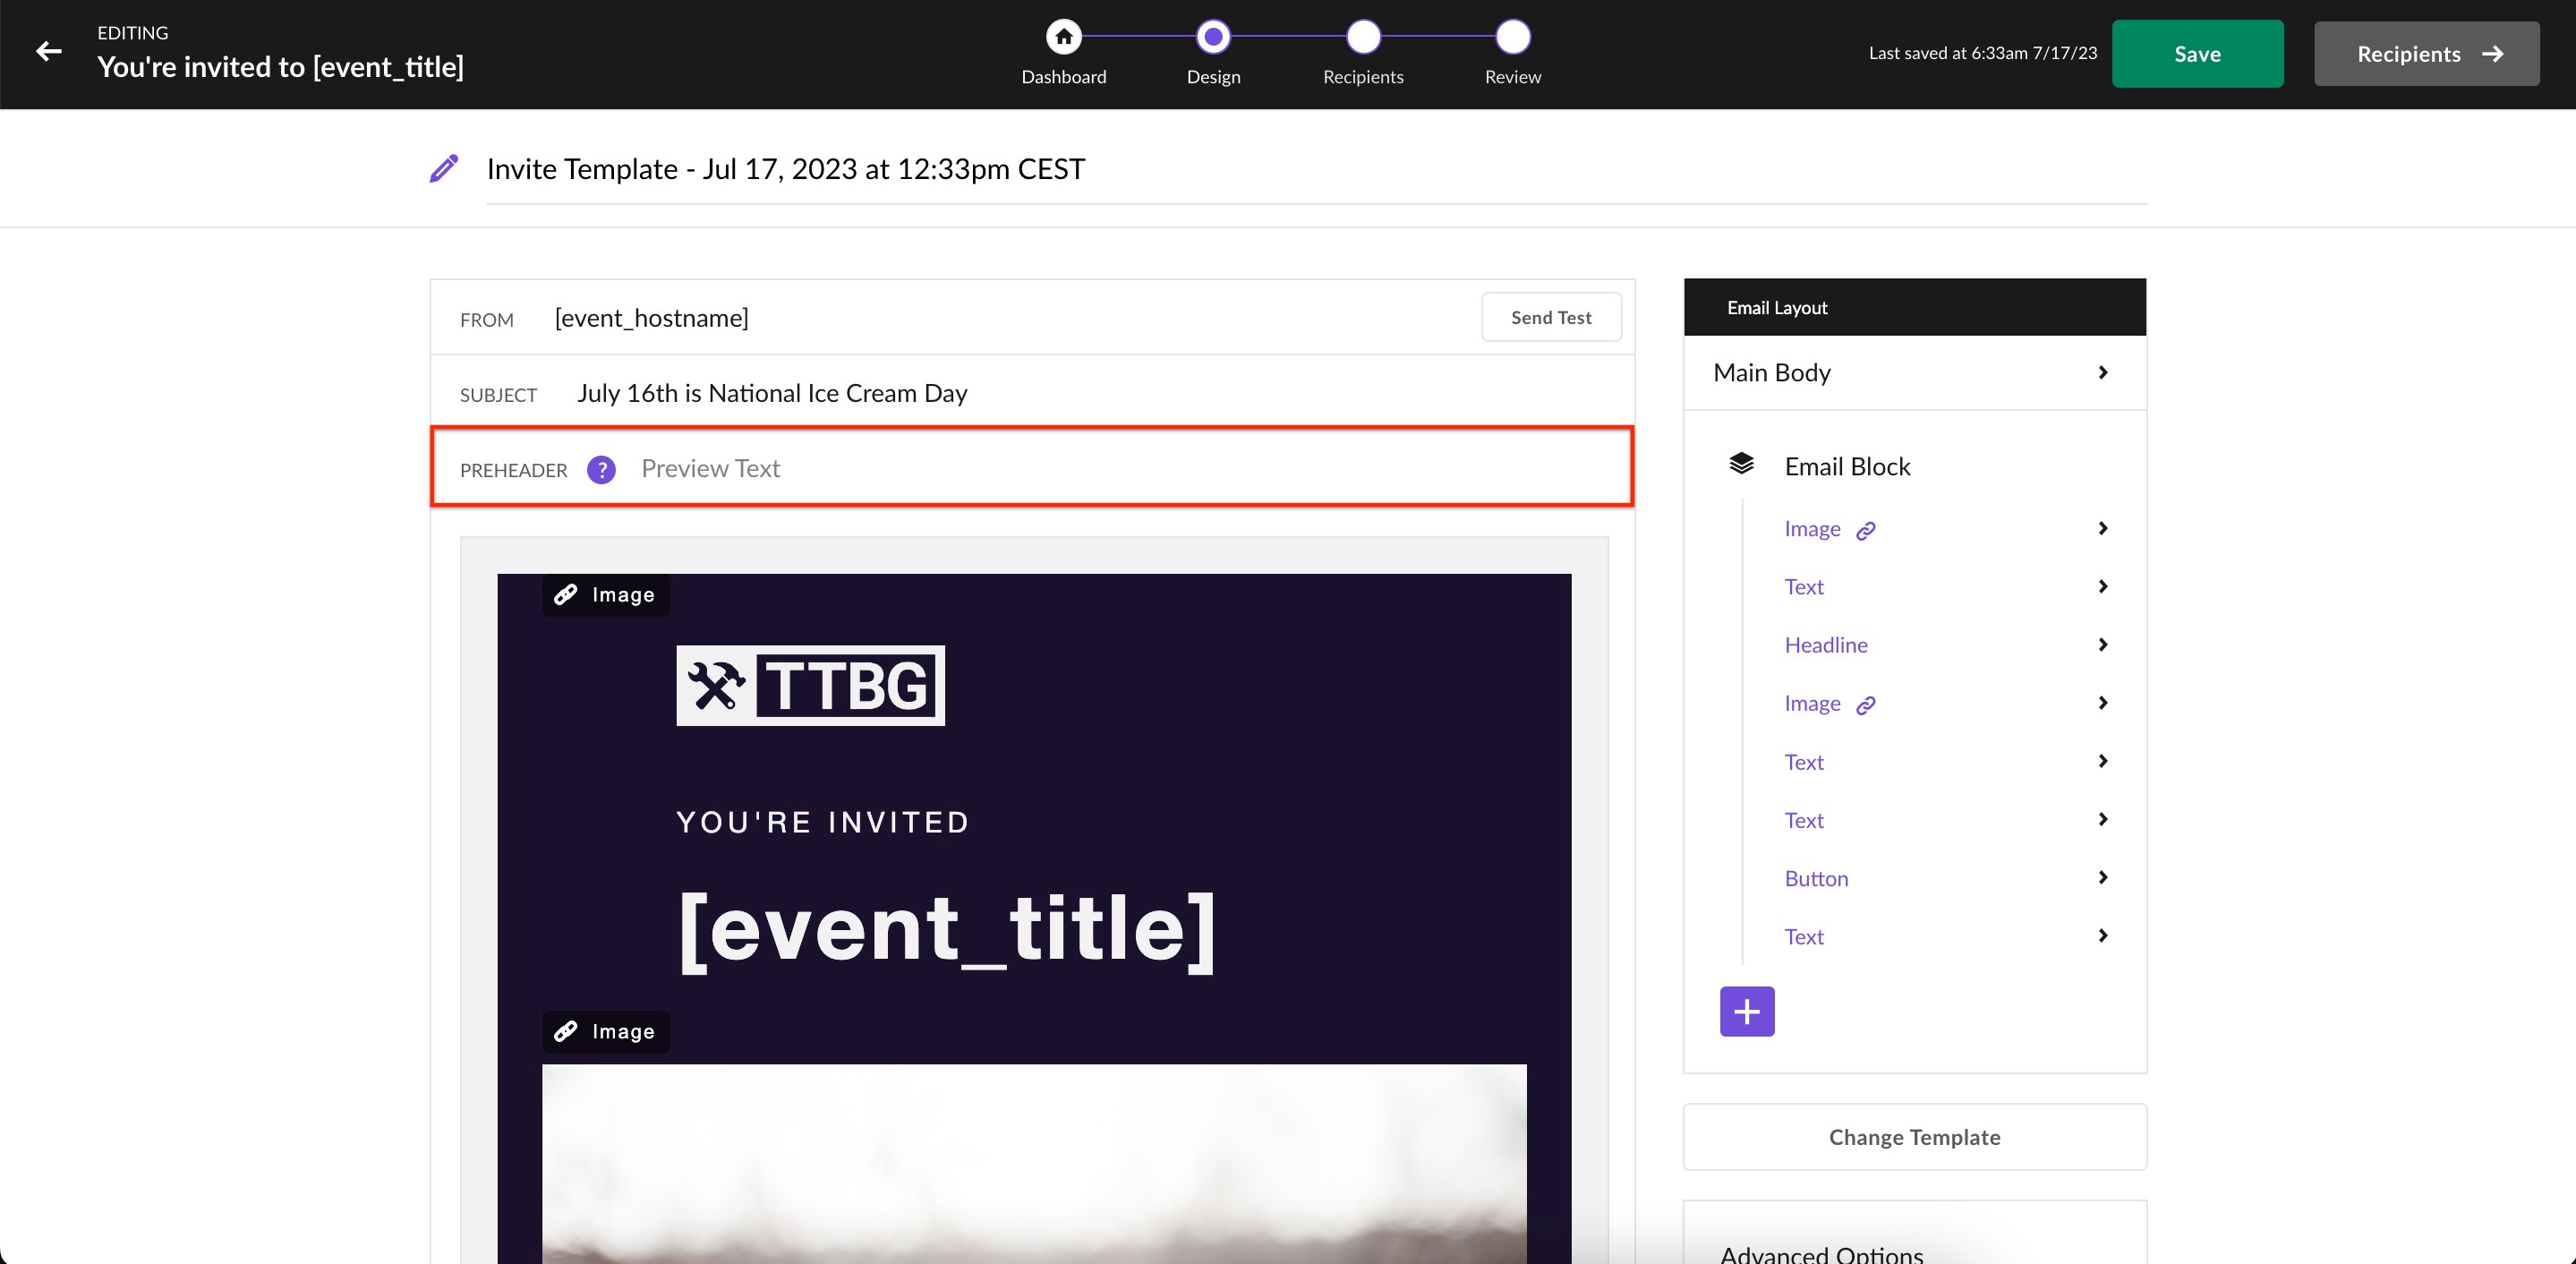Click the Change Template button
The width and height of the screenshot is (2576, 1264).
pos(1914,1137)
